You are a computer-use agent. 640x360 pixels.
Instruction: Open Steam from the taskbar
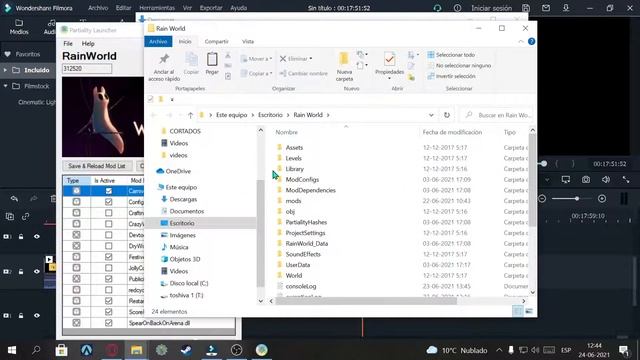pyautogui.click(x=187, y=350)
